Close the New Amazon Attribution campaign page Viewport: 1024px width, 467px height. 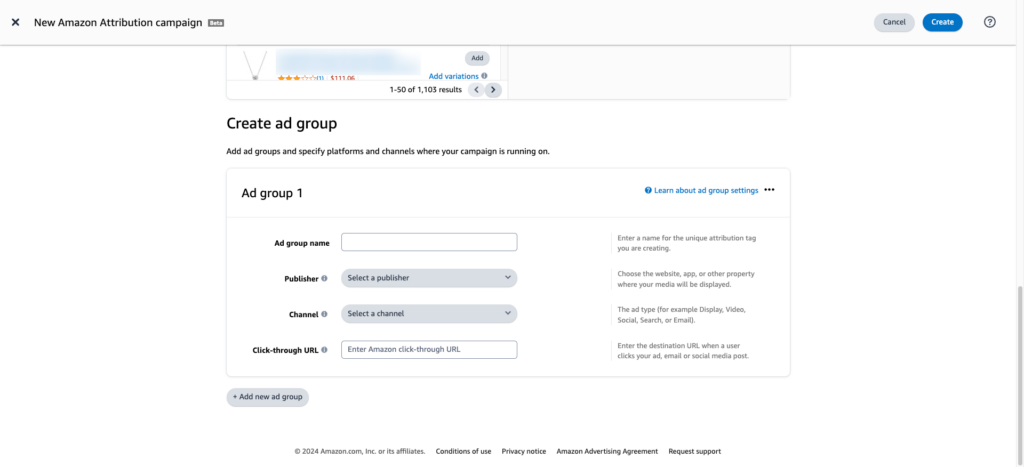point(16,22)
